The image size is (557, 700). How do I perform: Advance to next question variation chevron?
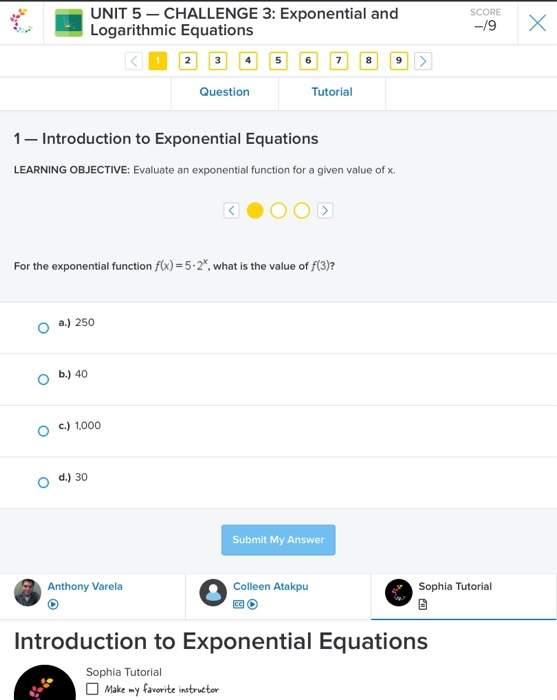(x=325, y=210)
